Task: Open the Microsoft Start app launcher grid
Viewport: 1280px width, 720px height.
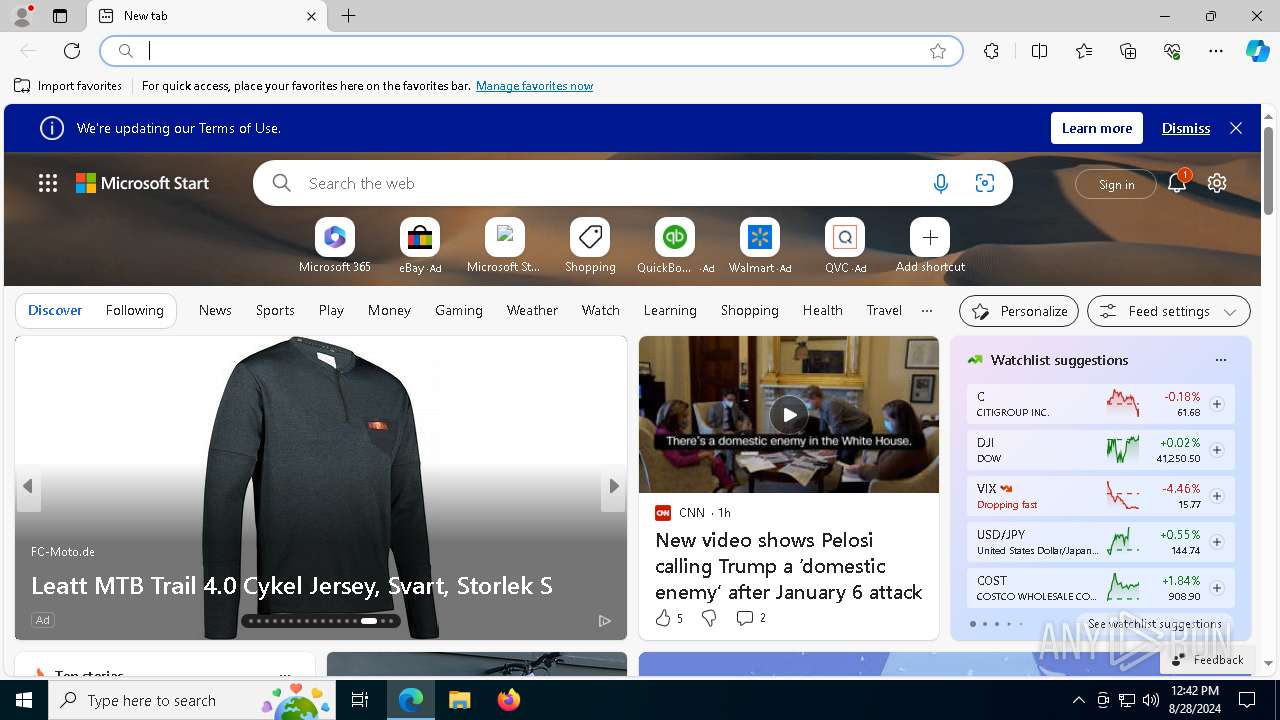Action: 48,183
